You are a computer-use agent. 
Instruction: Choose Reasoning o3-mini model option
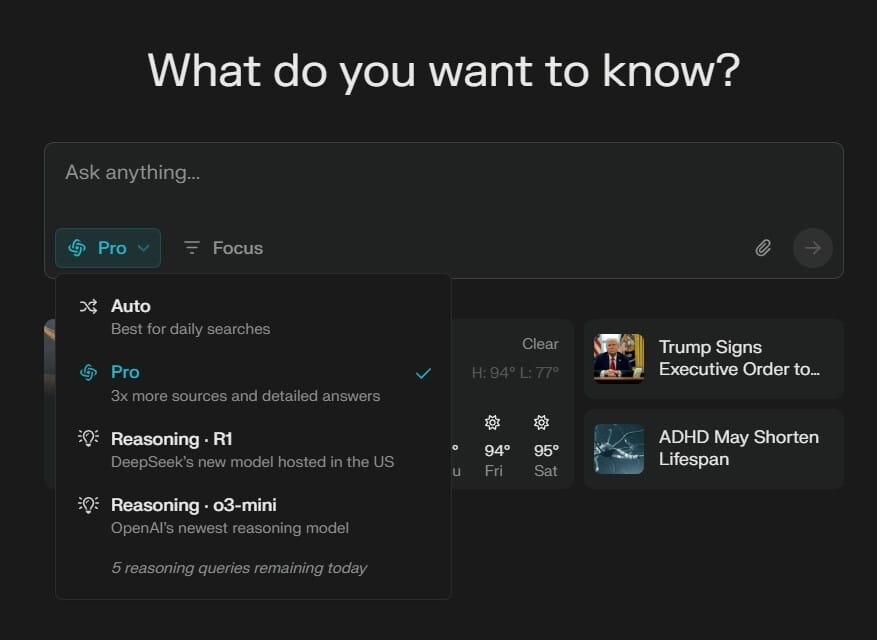click(x=253, y=516)
